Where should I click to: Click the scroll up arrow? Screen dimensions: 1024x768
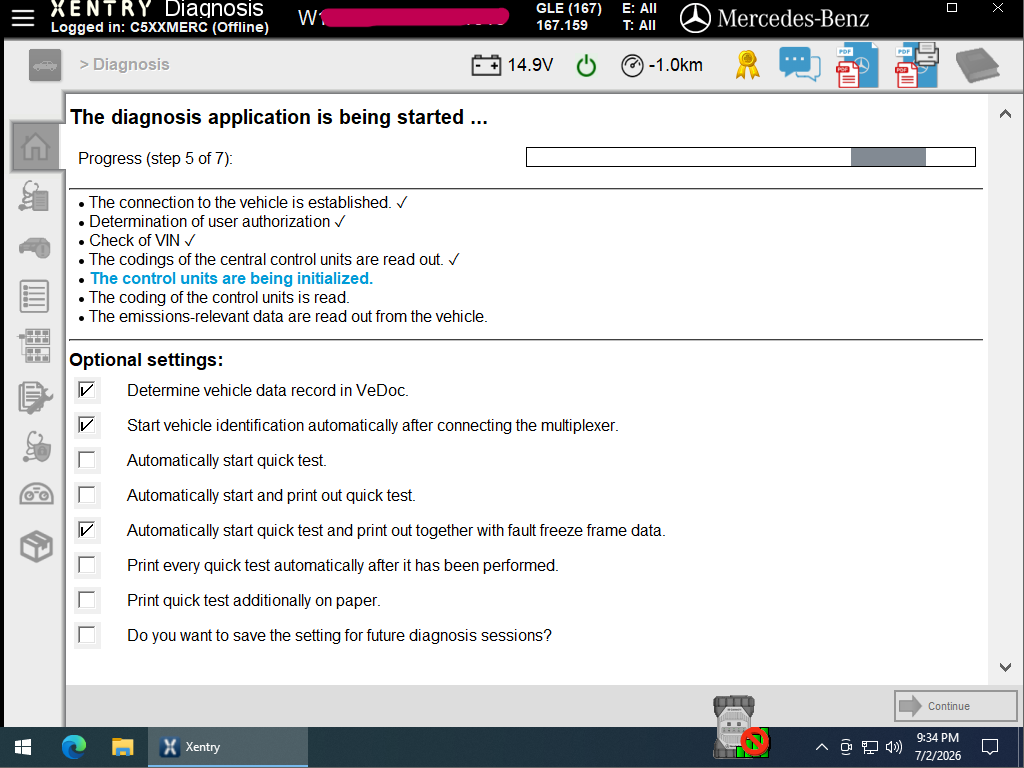pyautogui.click(x=1005, y=114)
